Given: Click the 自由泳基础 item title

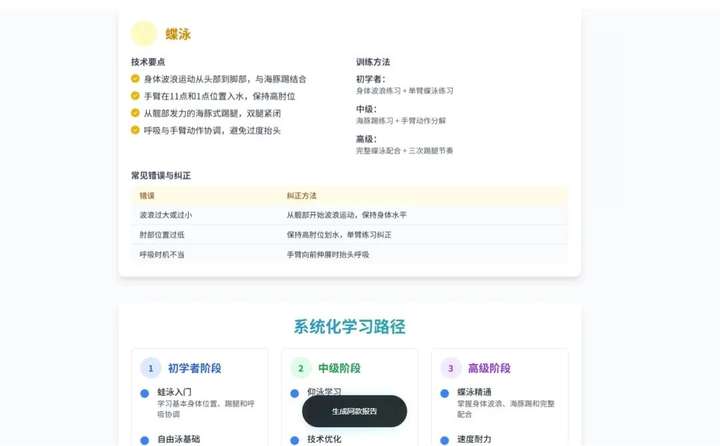Looking at the screenshot, I should click(179, 439).
